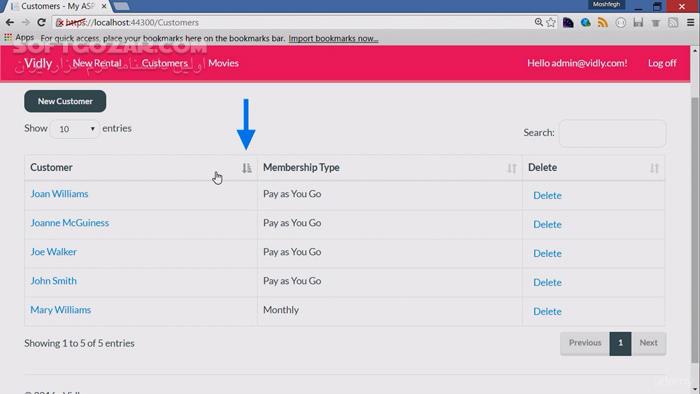Click the Moshfegh profile button
The image size is (700, 394).
click(x=606, y=4)
